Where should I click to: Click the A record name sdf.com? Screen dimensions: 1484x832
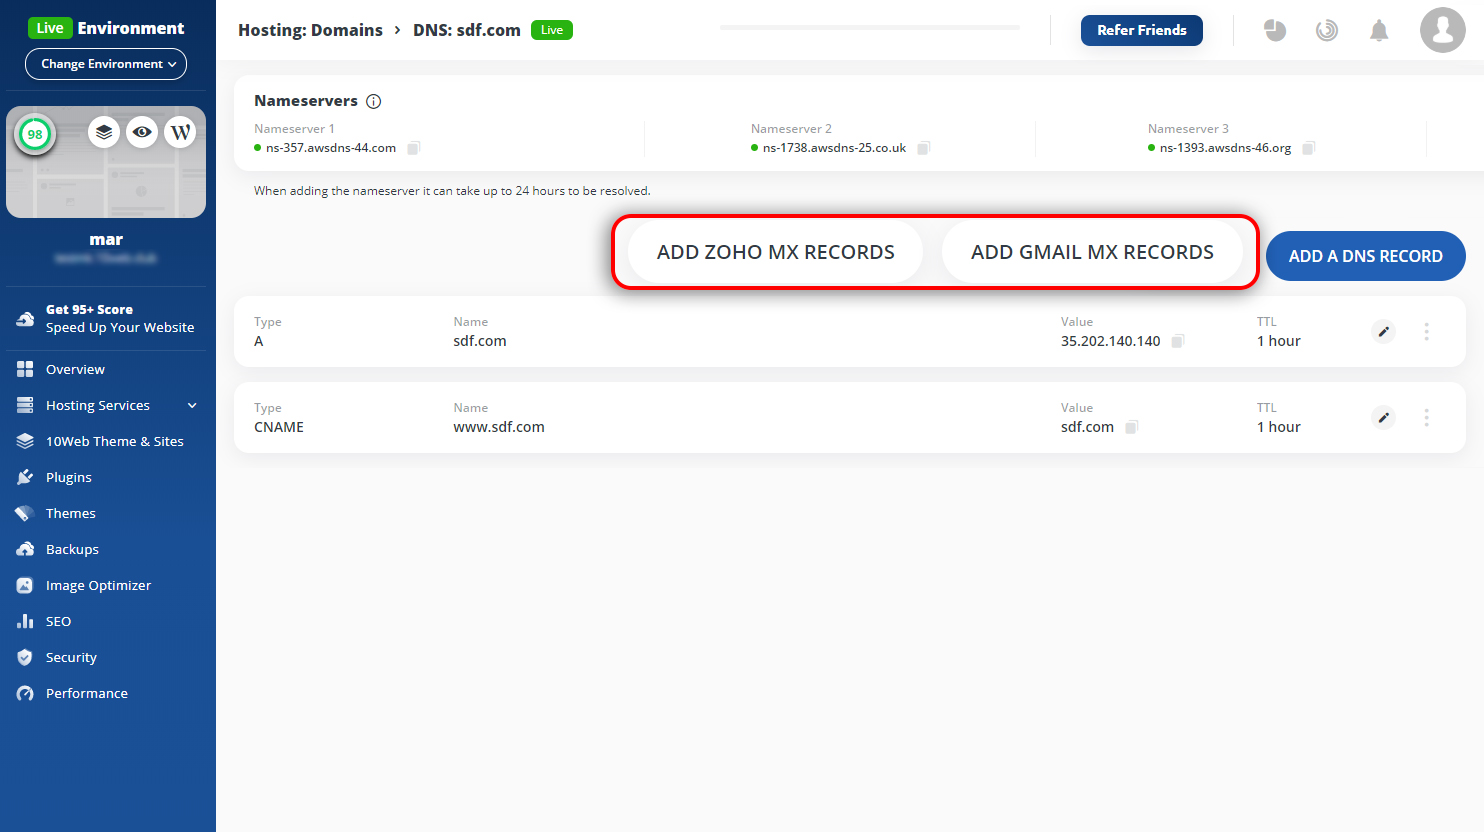point(480,341)
